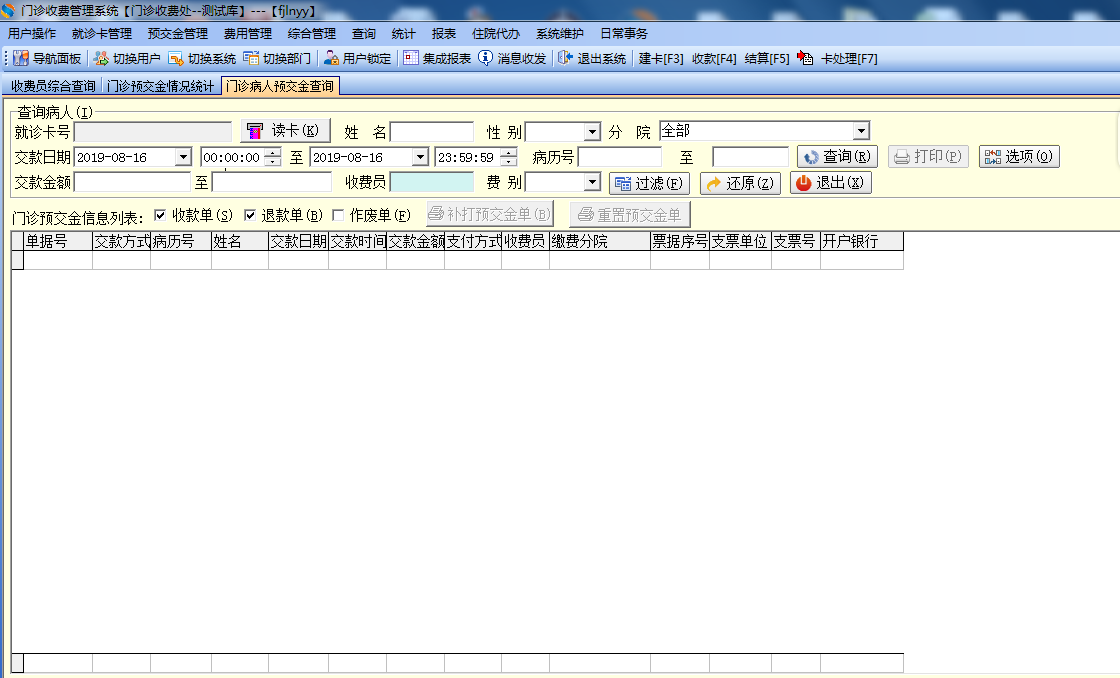Open the 查询 menu
Screen dimensions: 1120x678
point(364,34)
